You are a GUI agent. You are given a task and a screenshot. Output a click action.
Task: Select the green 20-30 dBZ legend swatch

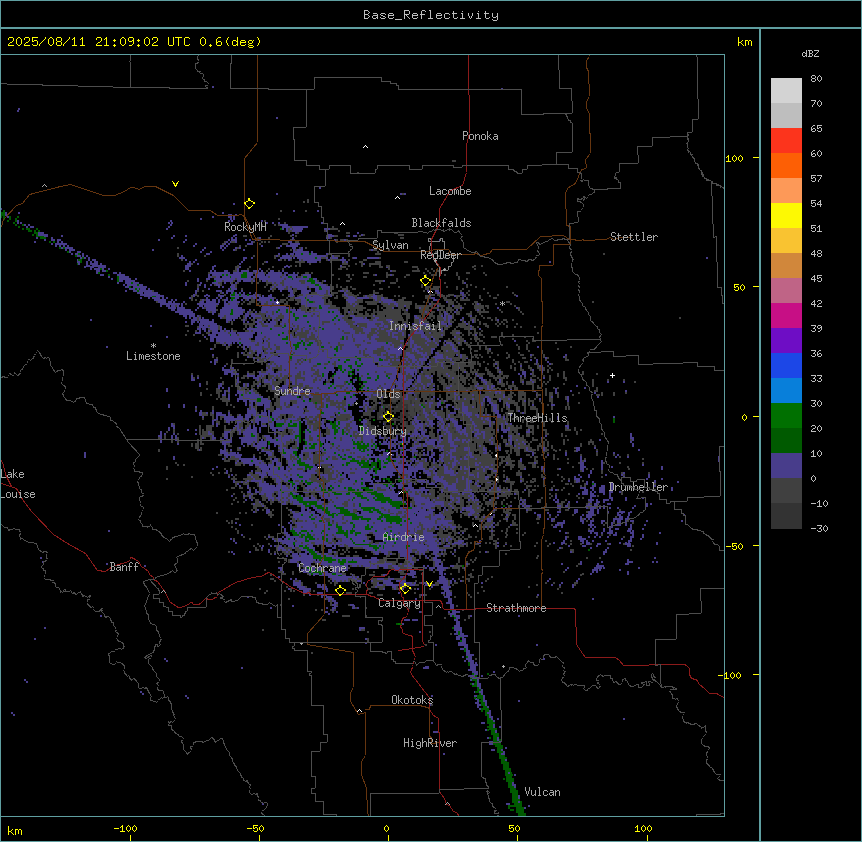pyautogui.click(x=786, y=416)
